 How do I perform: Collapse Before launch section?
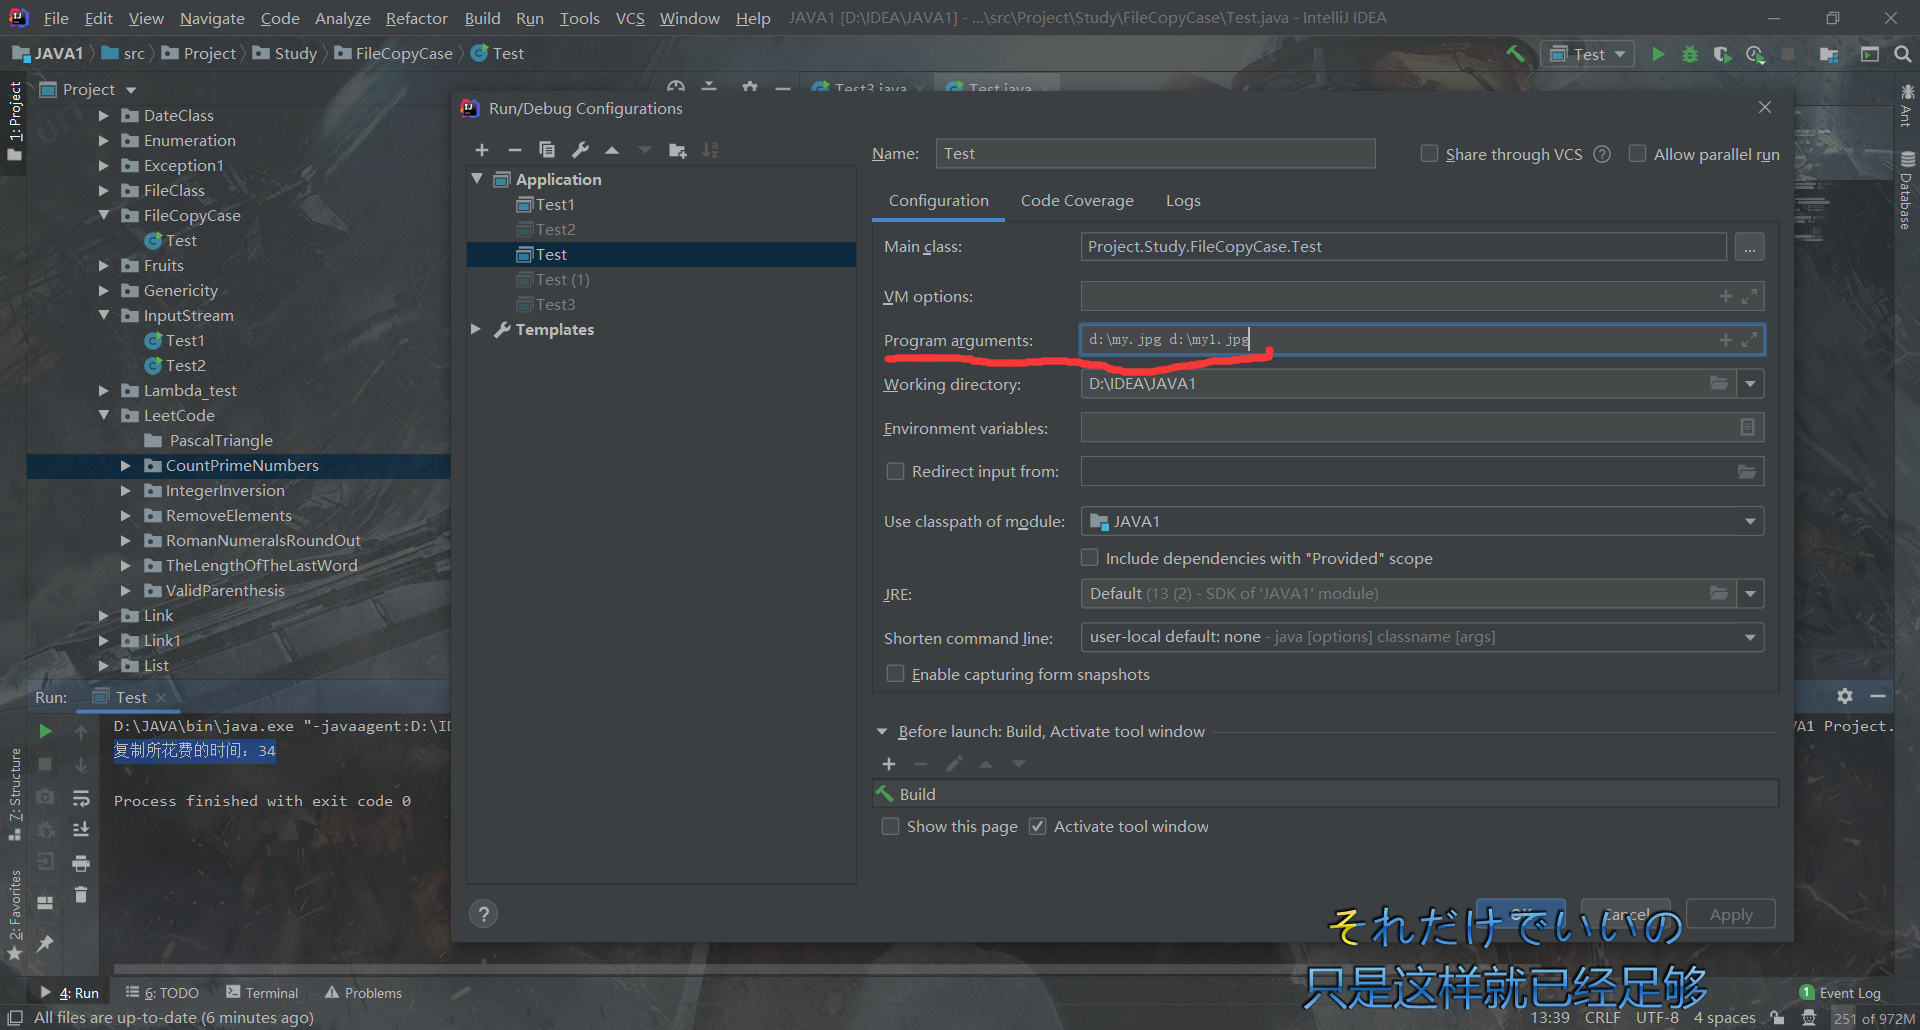(x=882, y=732)
